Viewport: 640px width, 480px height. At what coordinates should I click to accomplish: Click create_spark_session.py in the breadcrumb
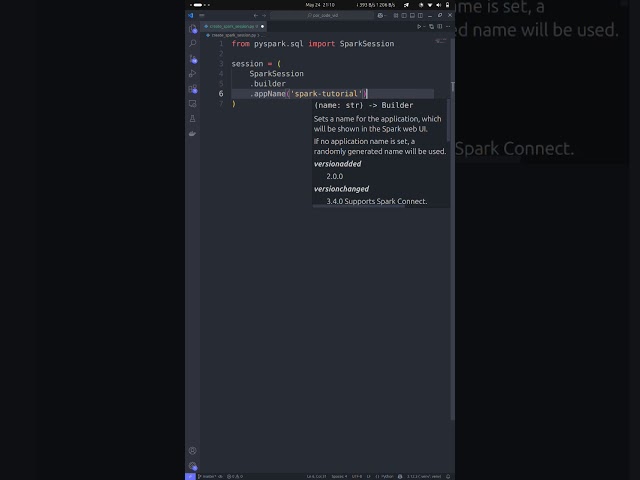coord(233,36)
